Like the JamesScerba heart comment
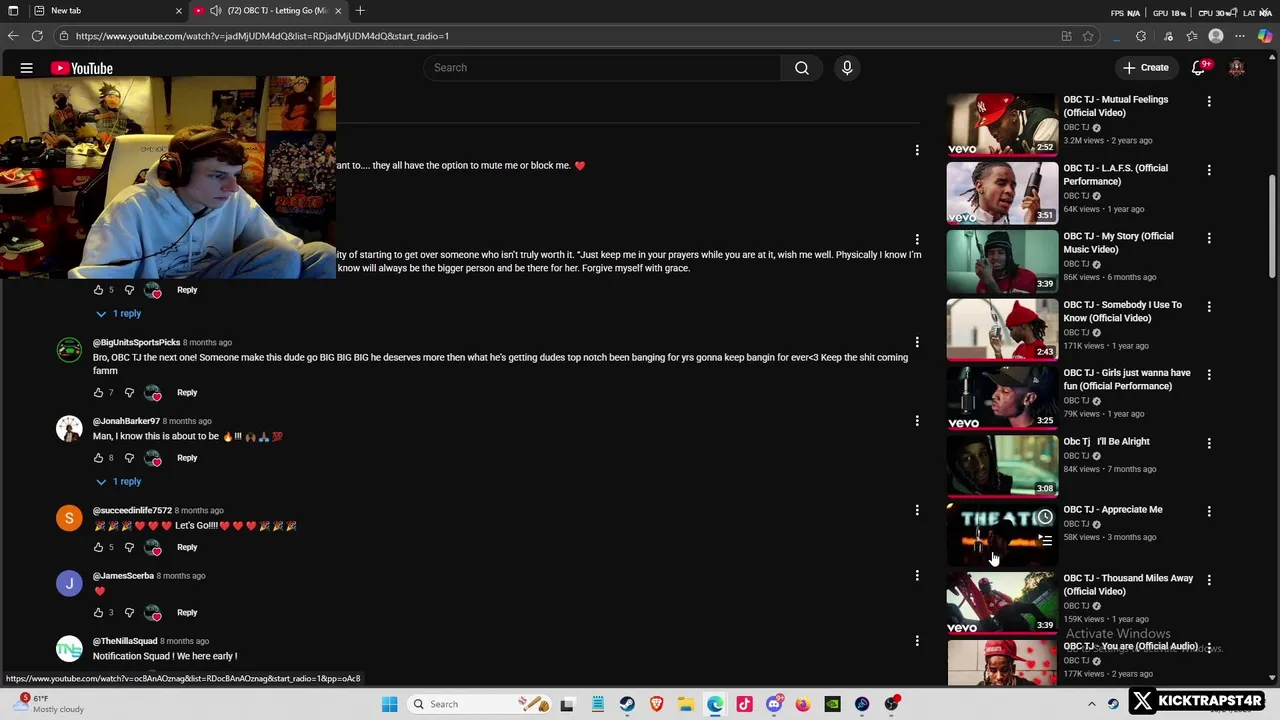The image size is (1280, 720). point(98,613)
